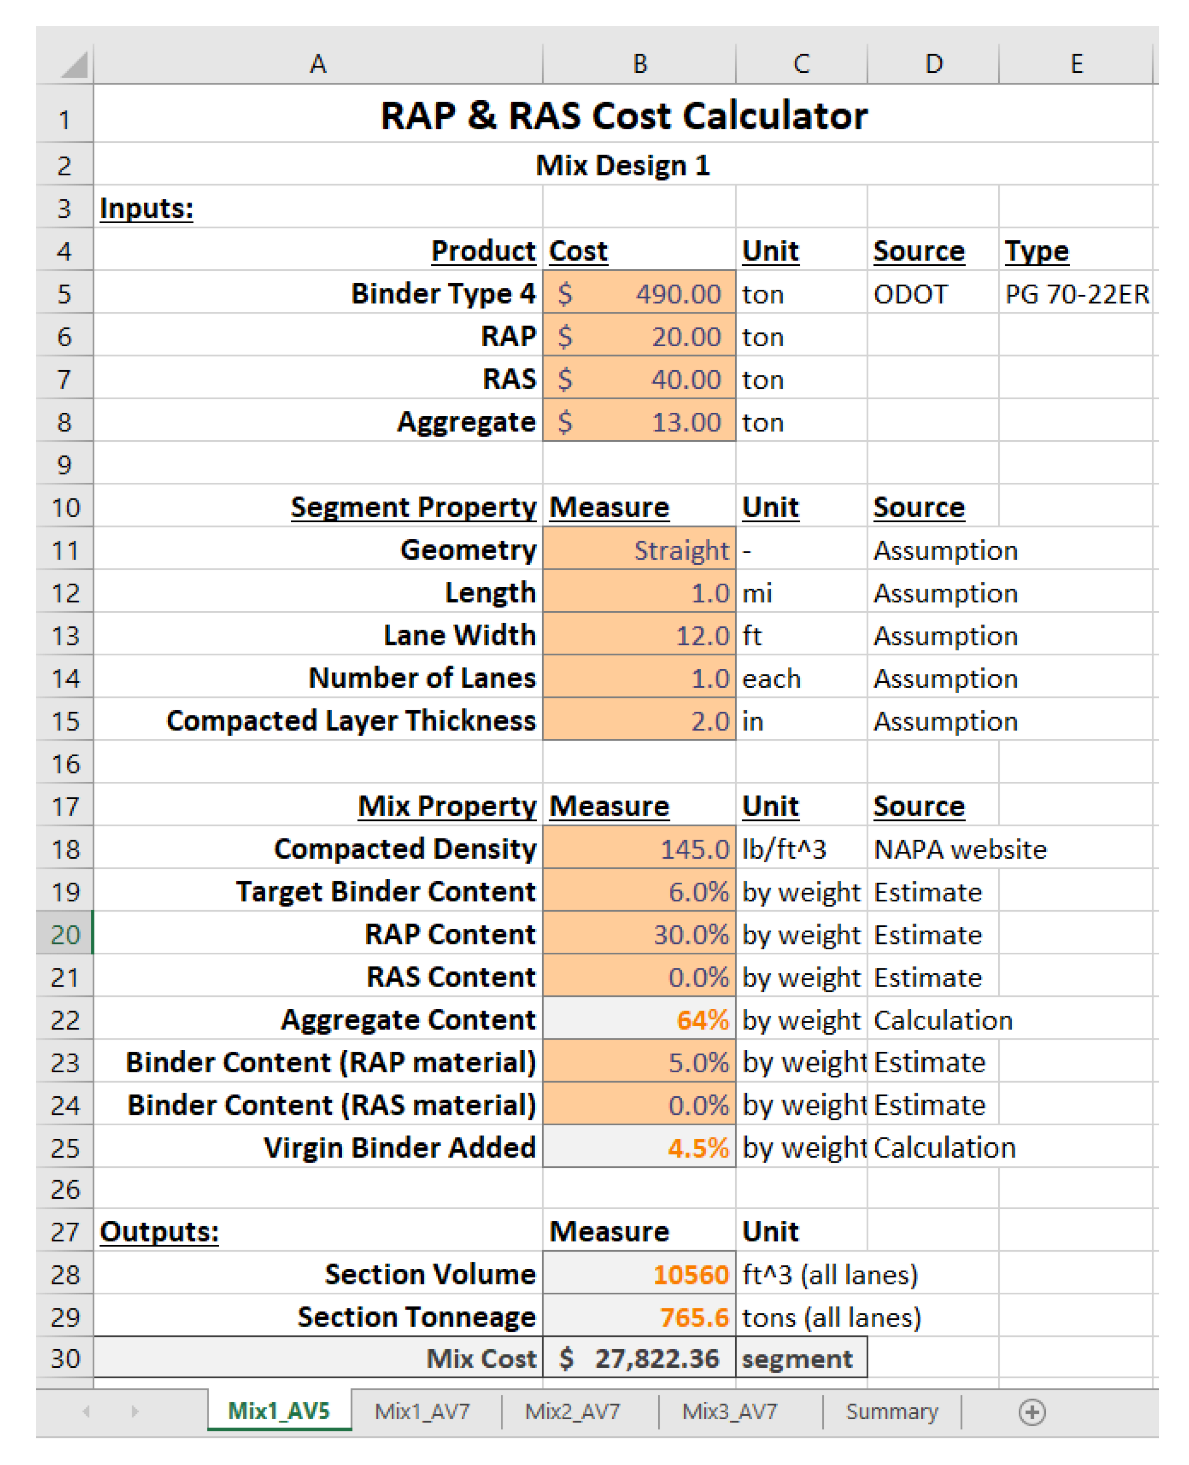Click the Compacted Density 145.0 cell
Image resolution: width=1189 pixels, height=1465 pixels.
639,849
